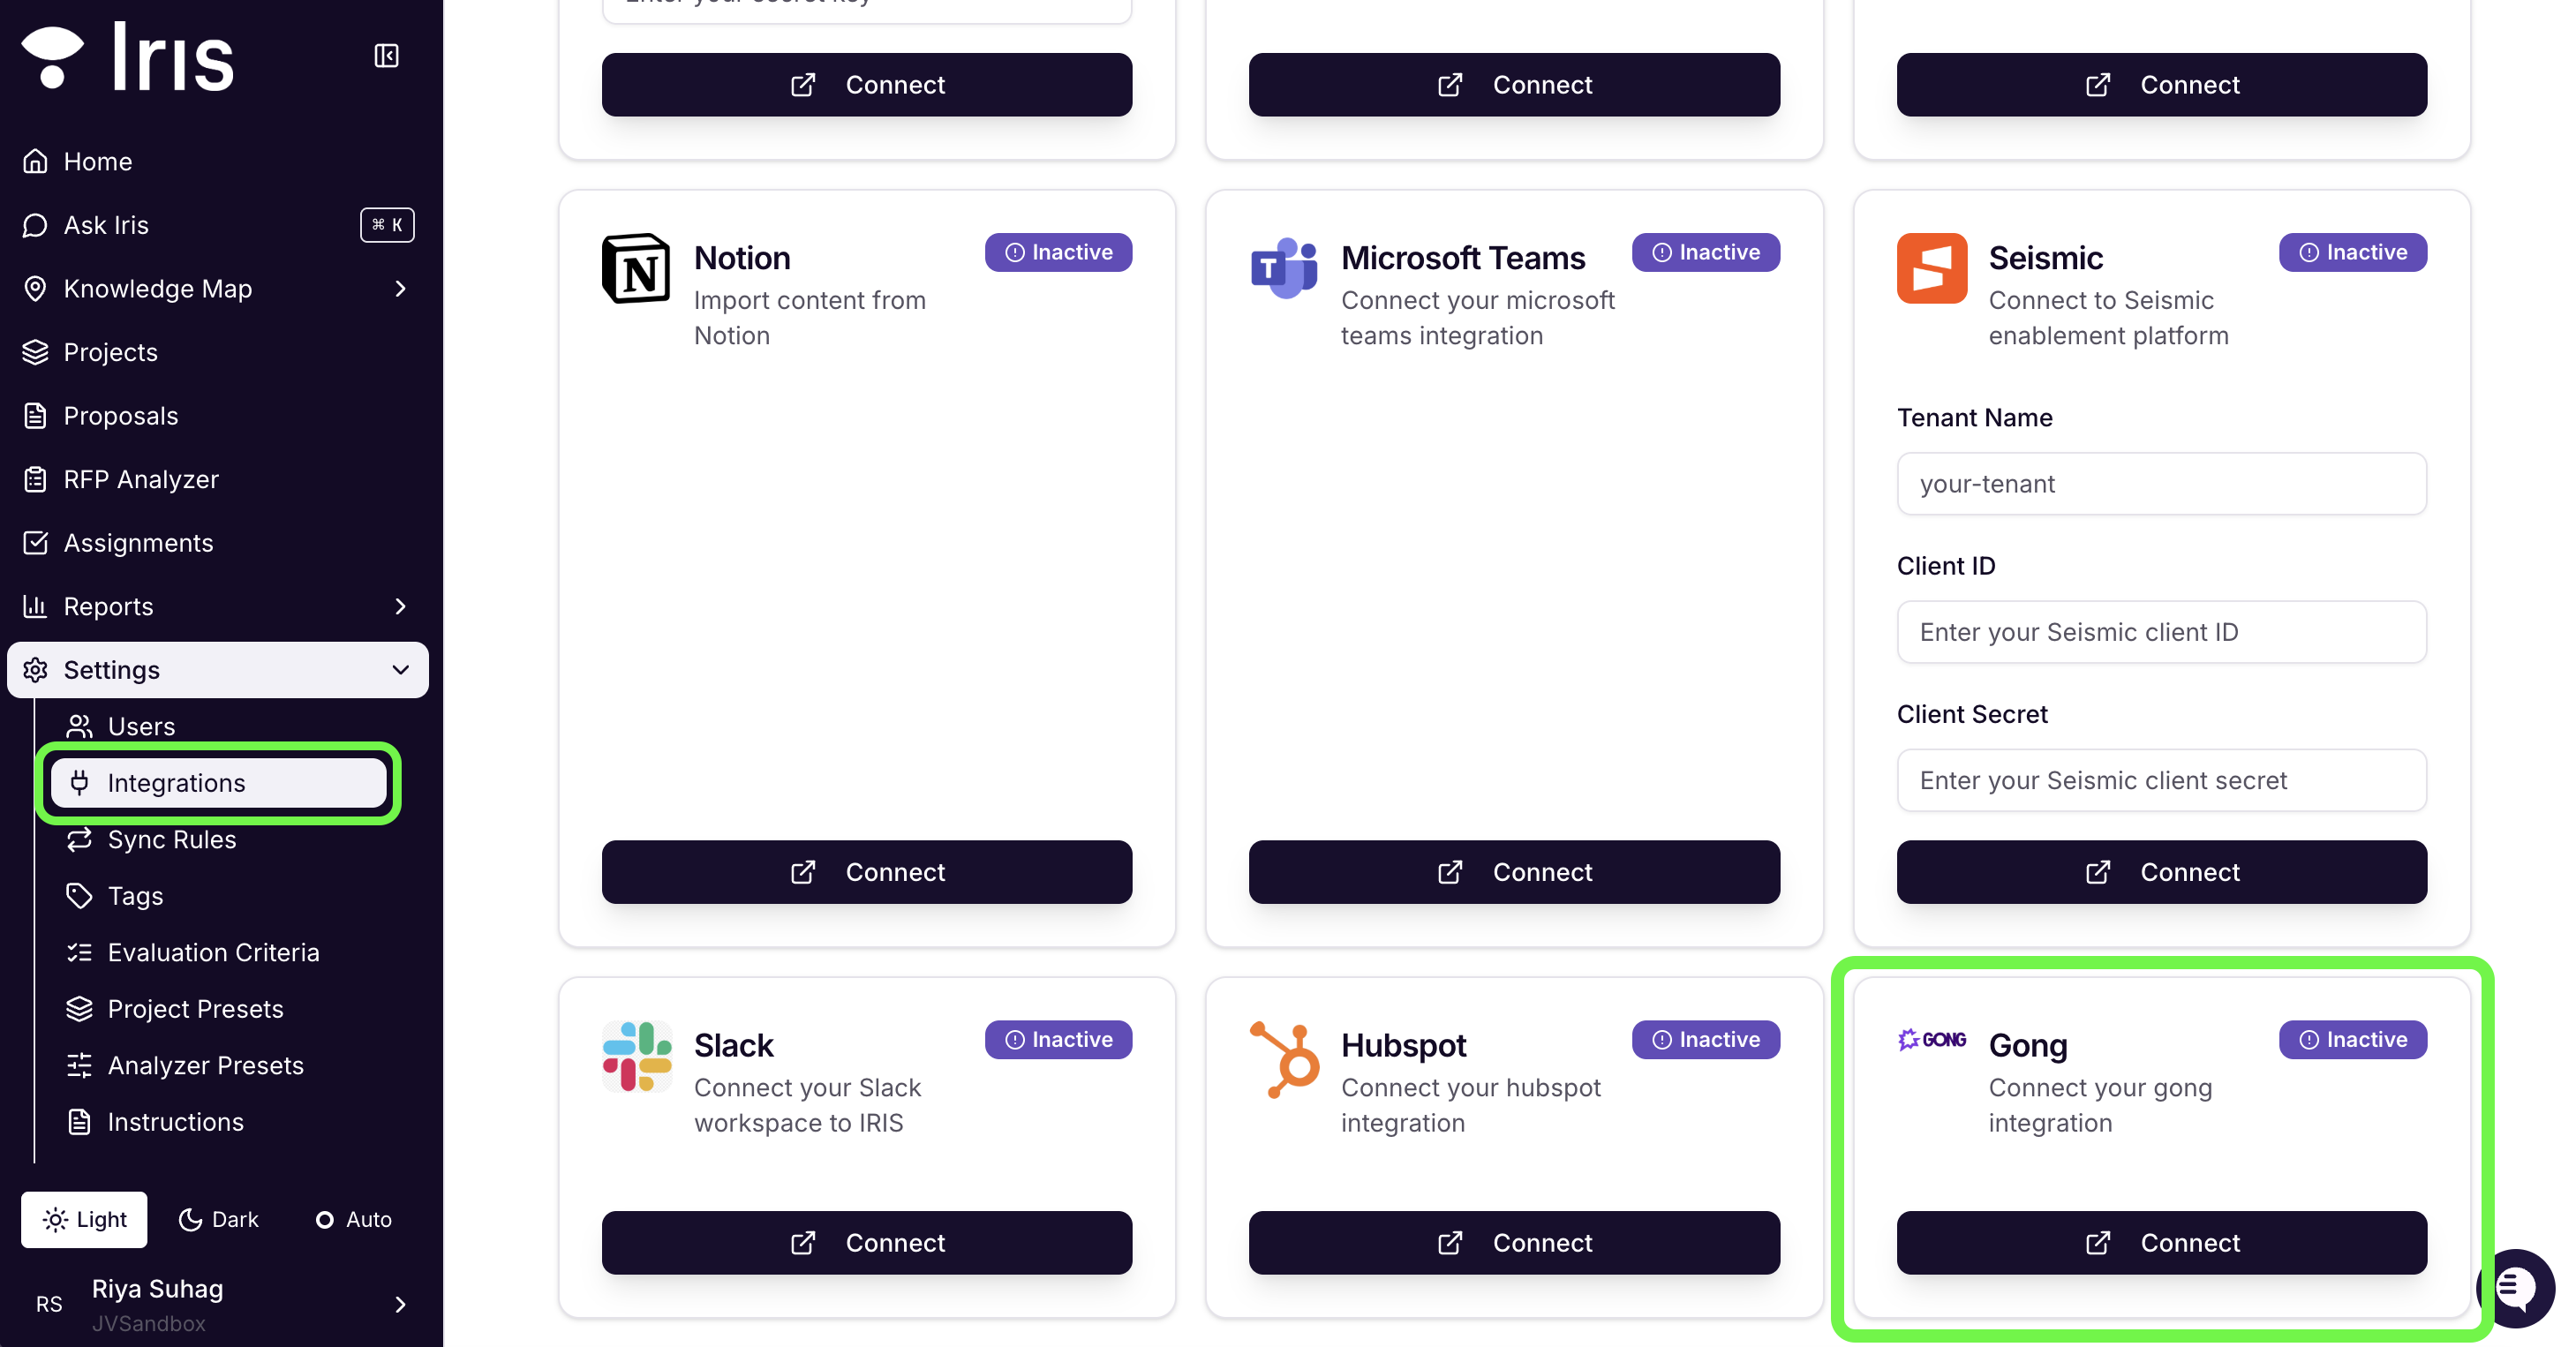Expand the Reports submenu chevron
Viewport: 2576px width, 1347px height.
(x=401, y=606)
